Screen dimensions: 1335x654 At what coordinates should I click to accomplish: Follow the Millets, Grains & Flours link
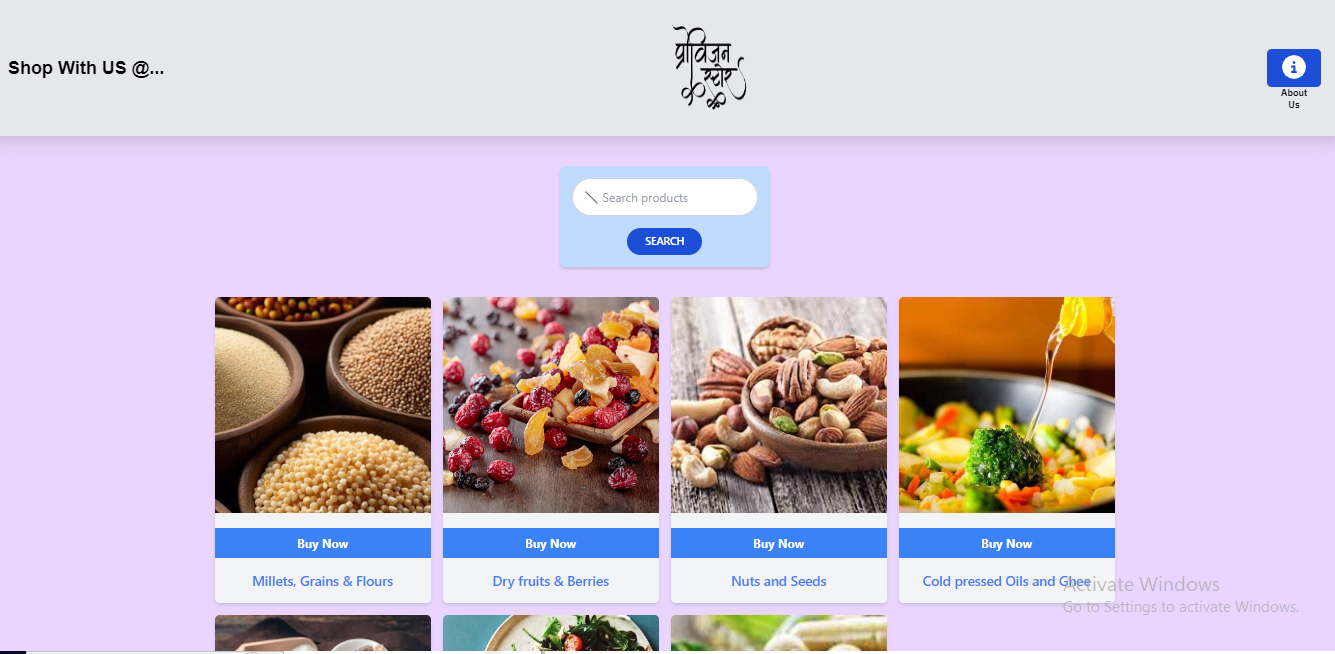point(323,581)
